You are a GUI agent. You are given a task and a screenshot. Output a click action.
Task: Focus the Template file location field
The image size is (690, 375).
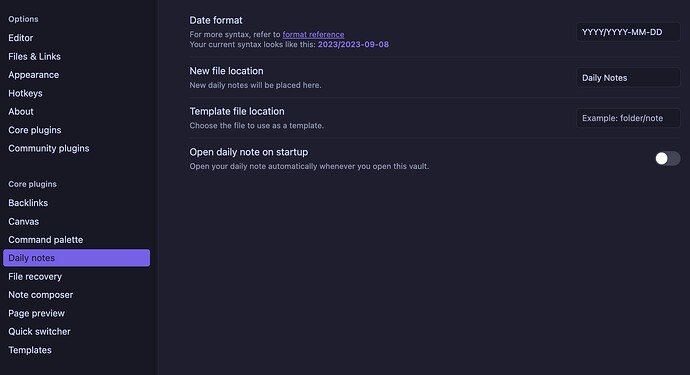tap(628, 118)
